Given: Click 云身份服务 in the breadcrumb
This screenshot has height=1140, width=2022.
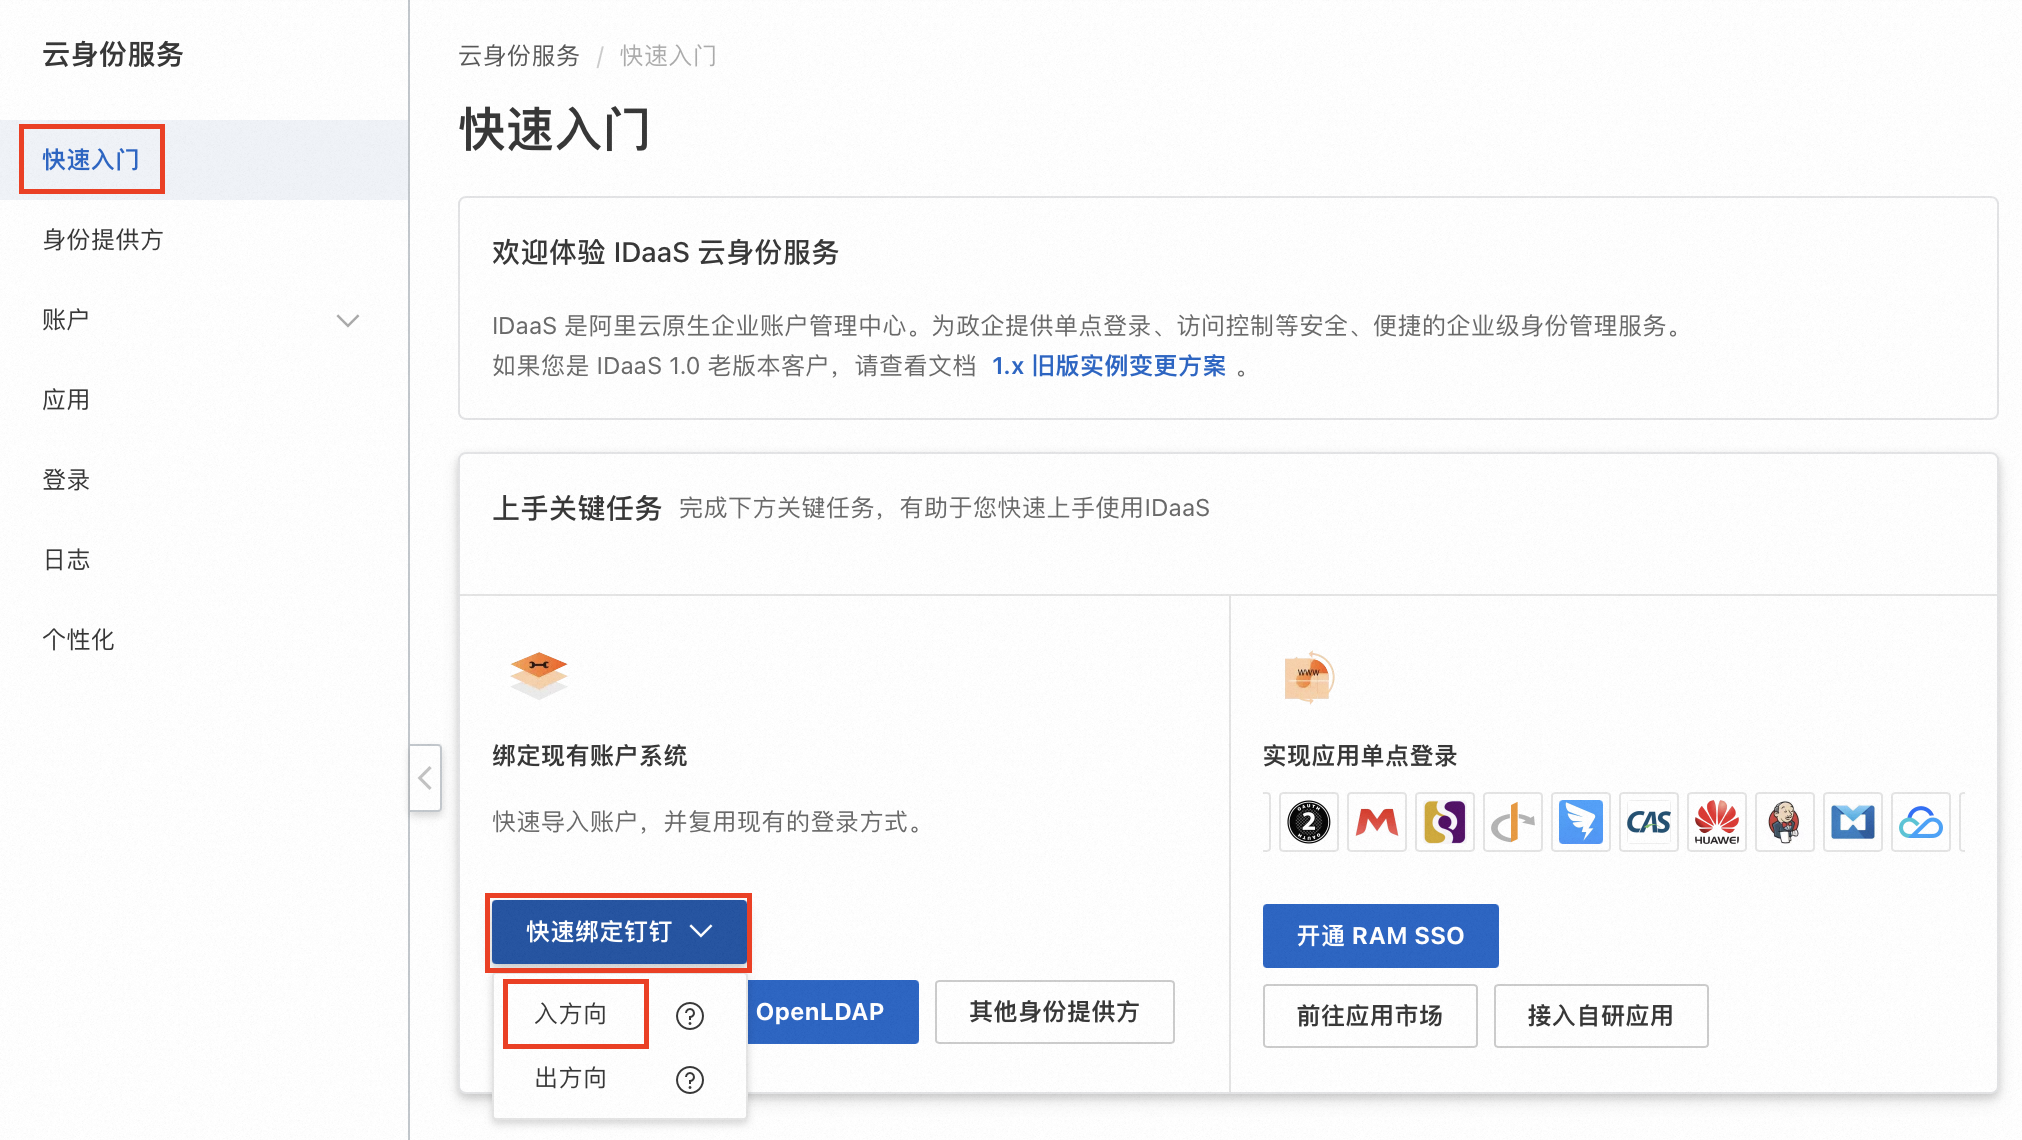Looking at the screenshot, I should coord(519,56).
